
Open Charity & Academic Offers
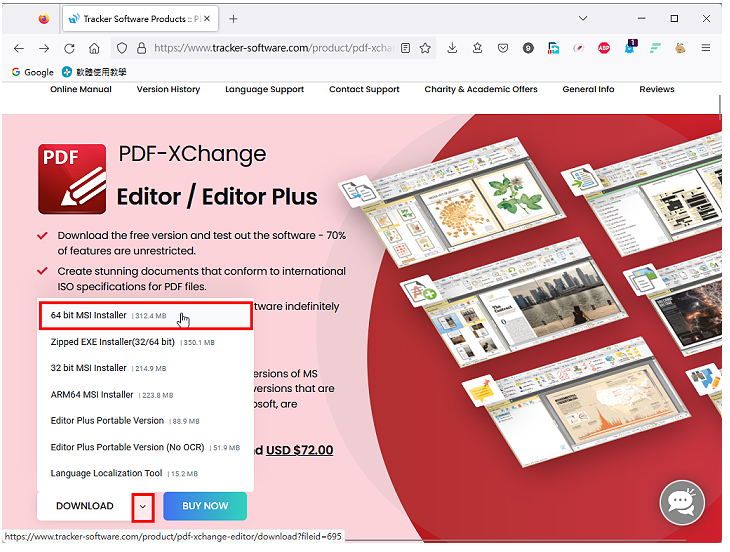(x=481, y=89)
